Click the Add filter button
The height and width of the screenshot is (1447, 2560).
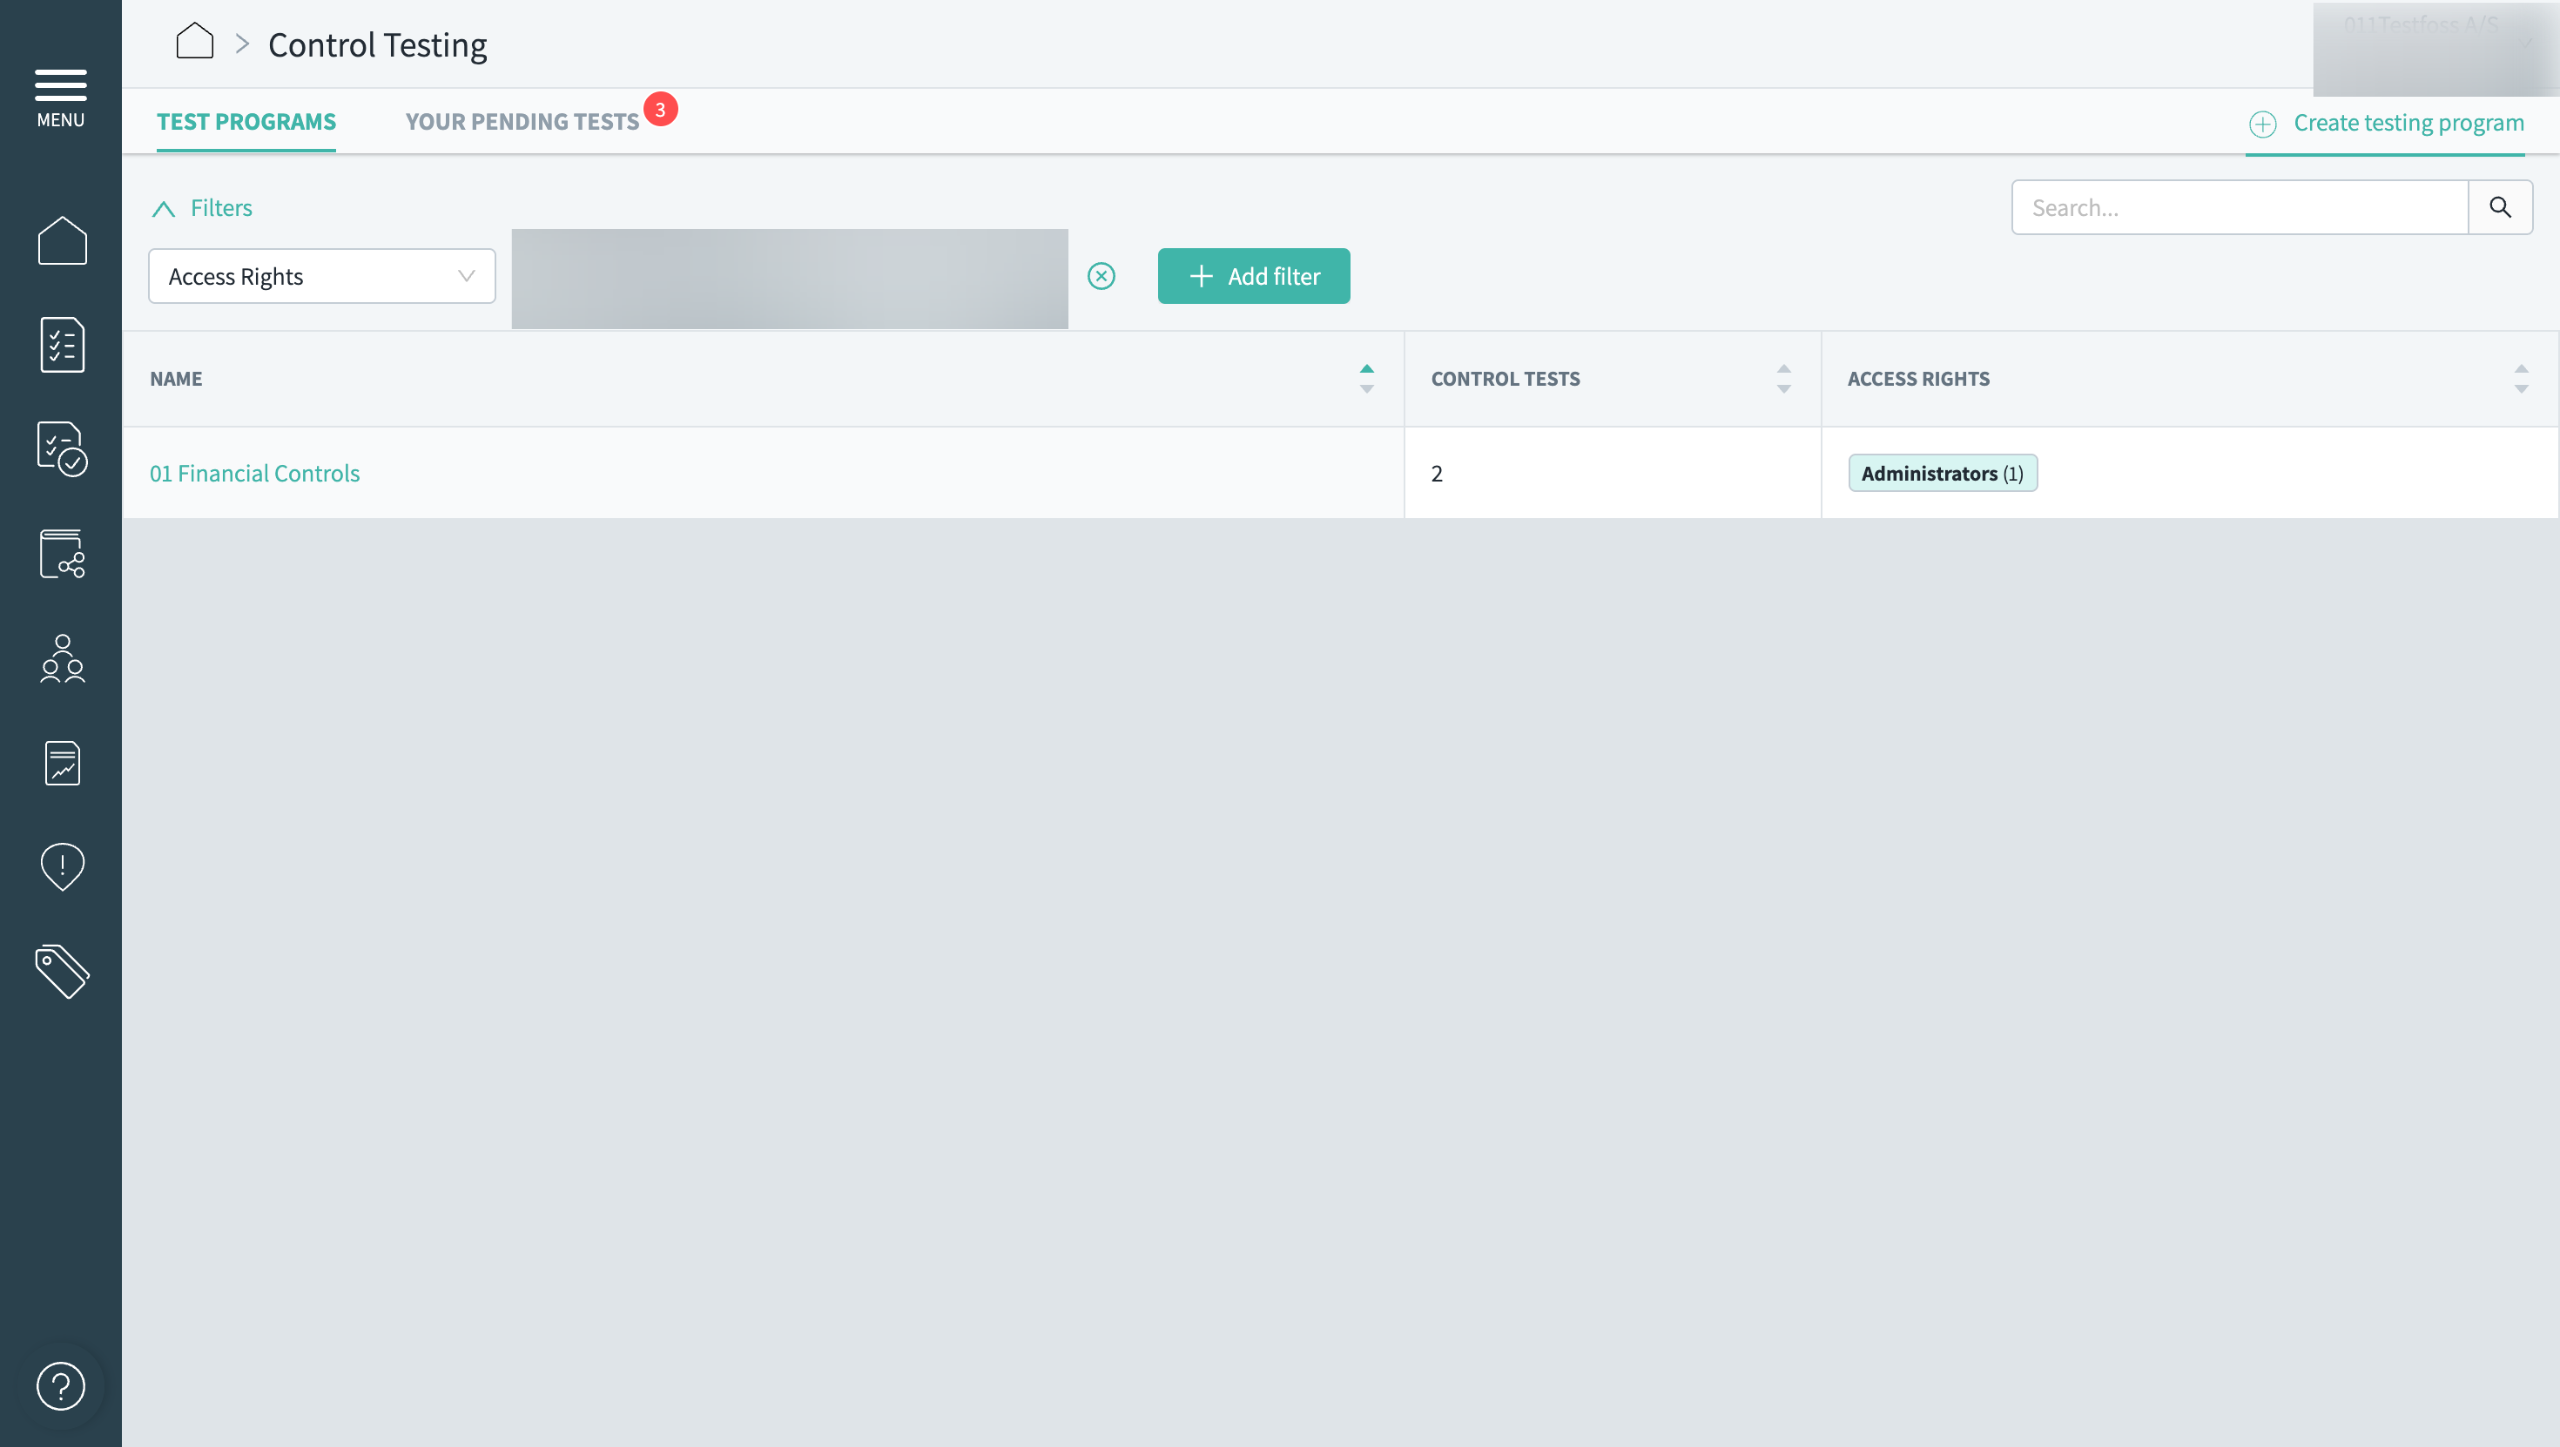1253,276
